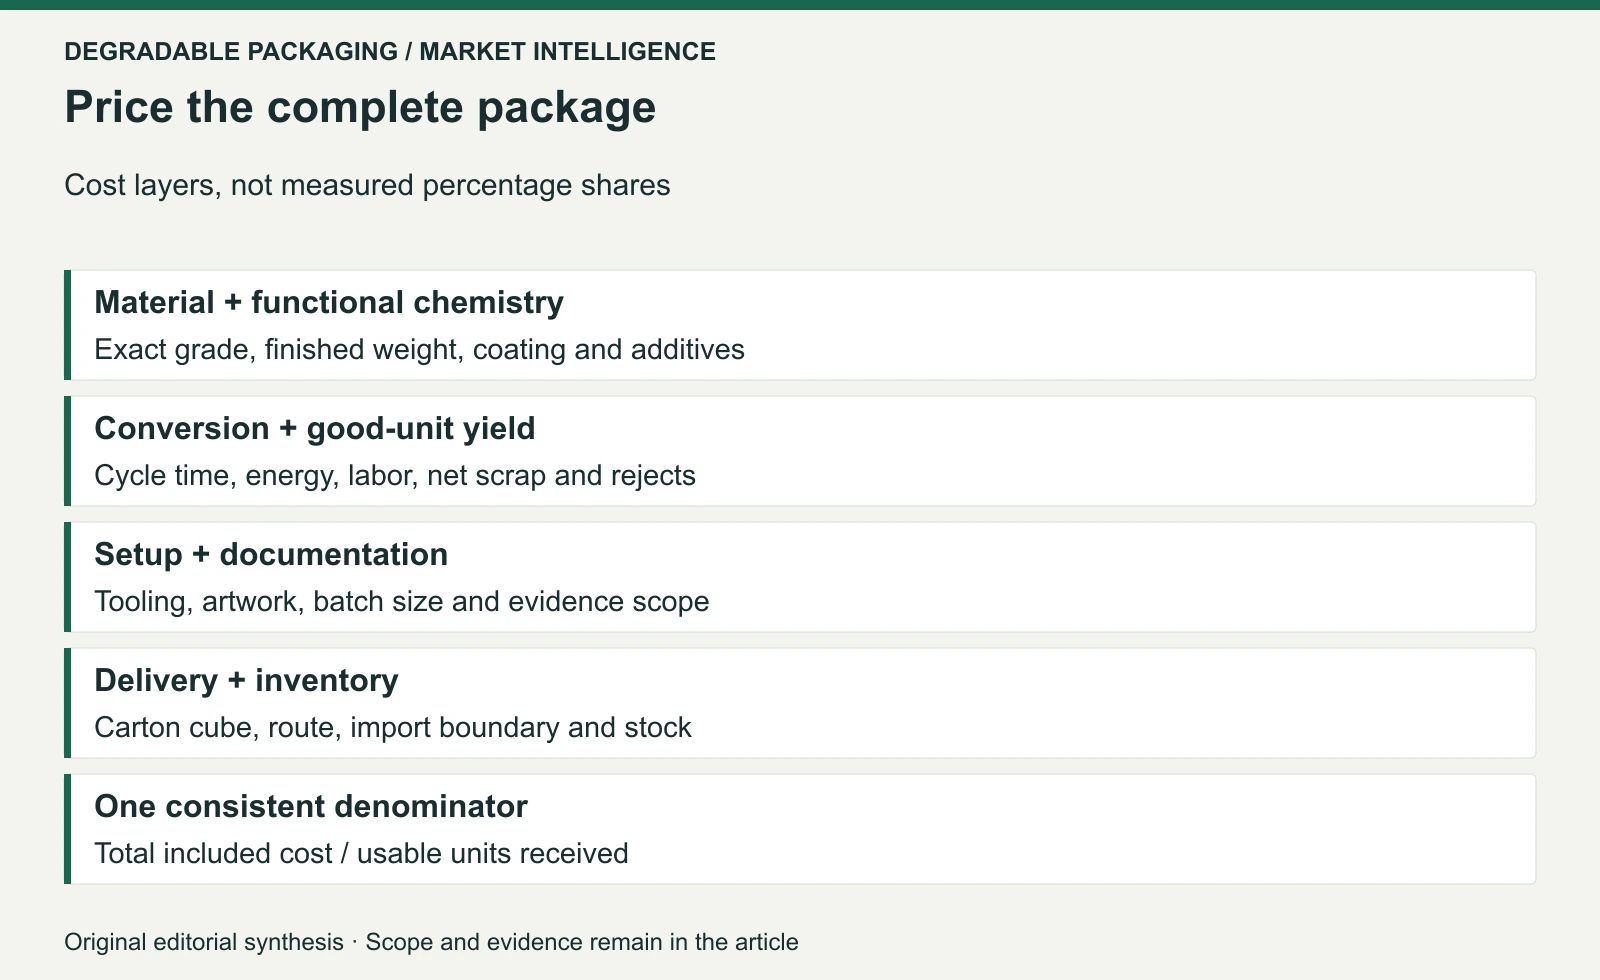Select the 'Delivery + inventory' heading
Screen dimensions: 1600x980
tap(246, 680)
